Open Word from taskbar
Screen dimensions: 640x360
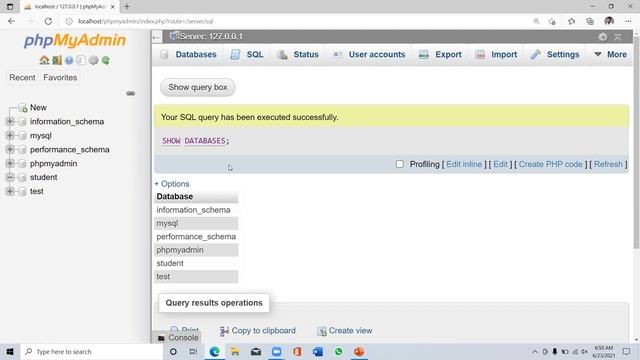coord(318,351)
